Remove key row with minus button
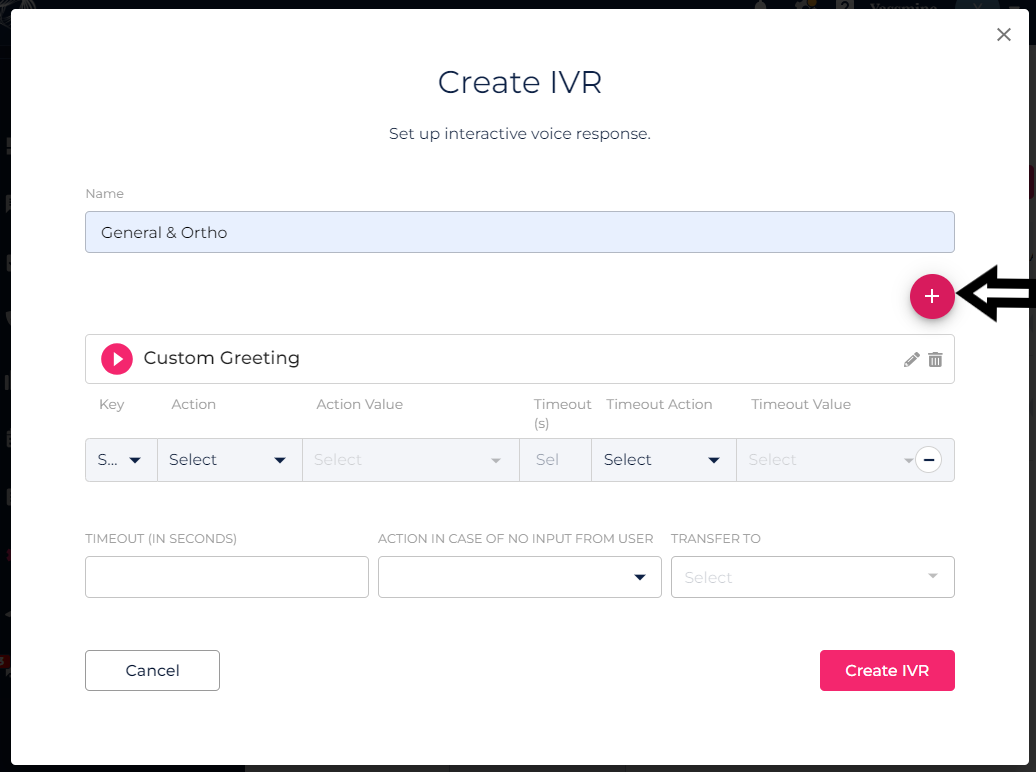The width and height of the screenshot is (1036, 772). pos(928,460)
